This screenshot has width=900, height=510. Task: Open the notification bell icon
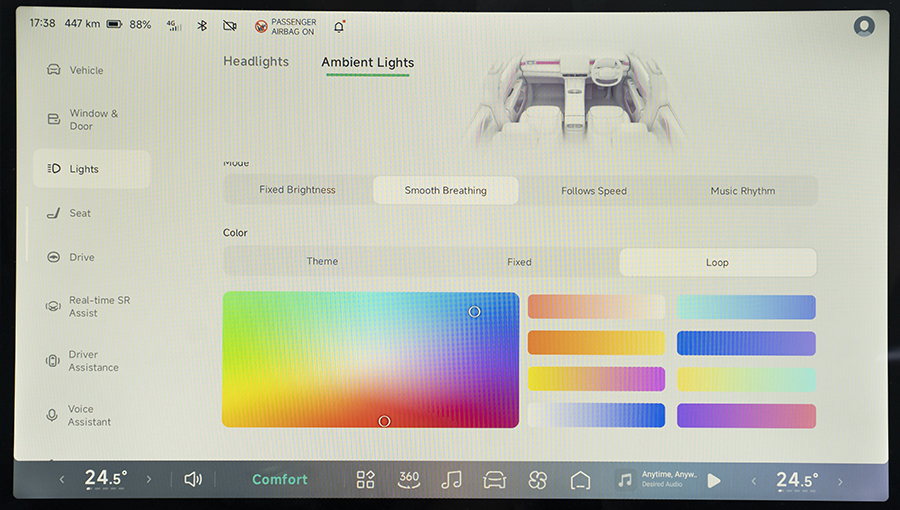pyautogui.click(x=338, y=26)
